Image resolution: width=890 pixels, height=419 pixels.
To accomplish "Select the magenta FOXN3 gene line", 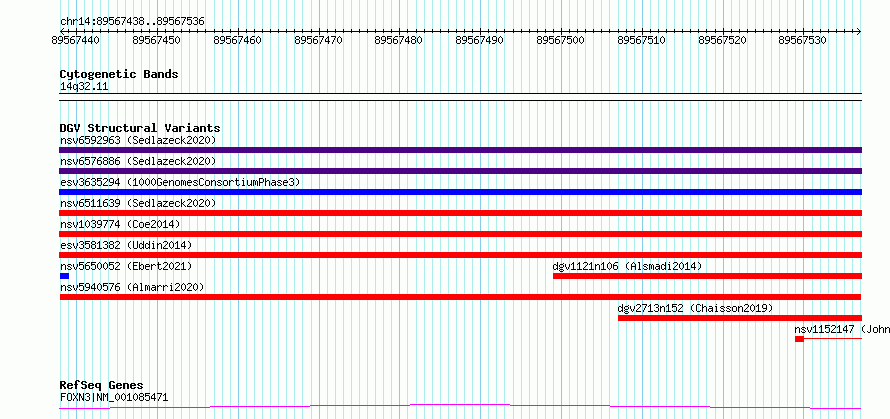I will [x=460, y=407].
